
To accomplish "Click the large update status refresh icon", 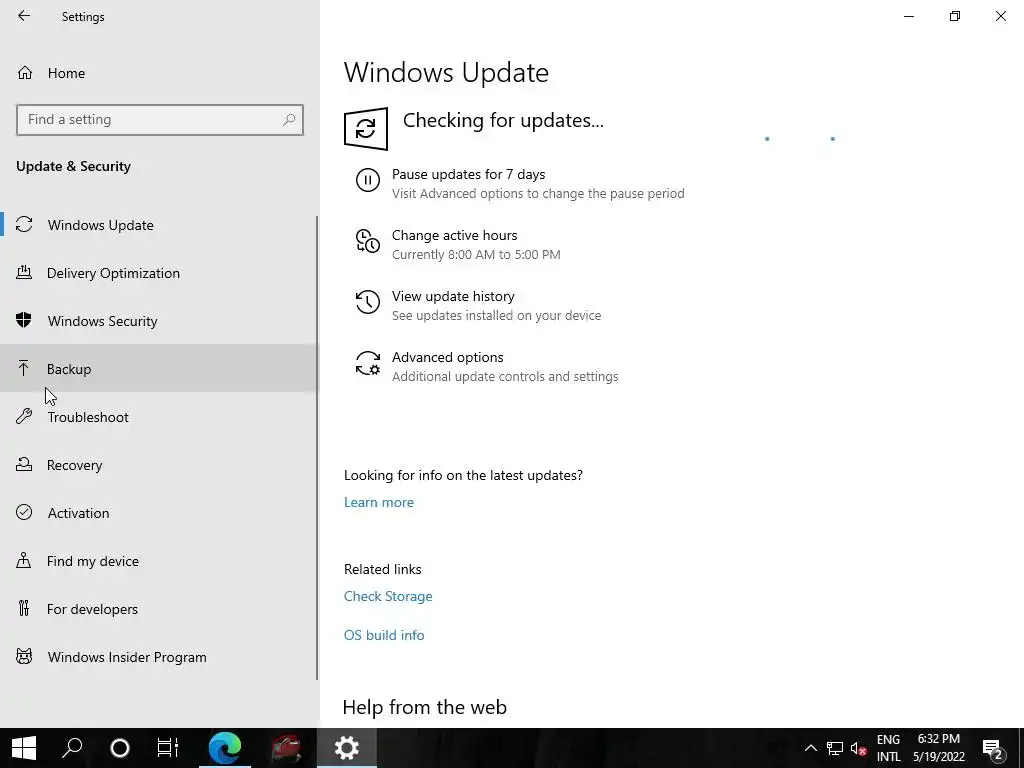I will [x=366, y=129].
